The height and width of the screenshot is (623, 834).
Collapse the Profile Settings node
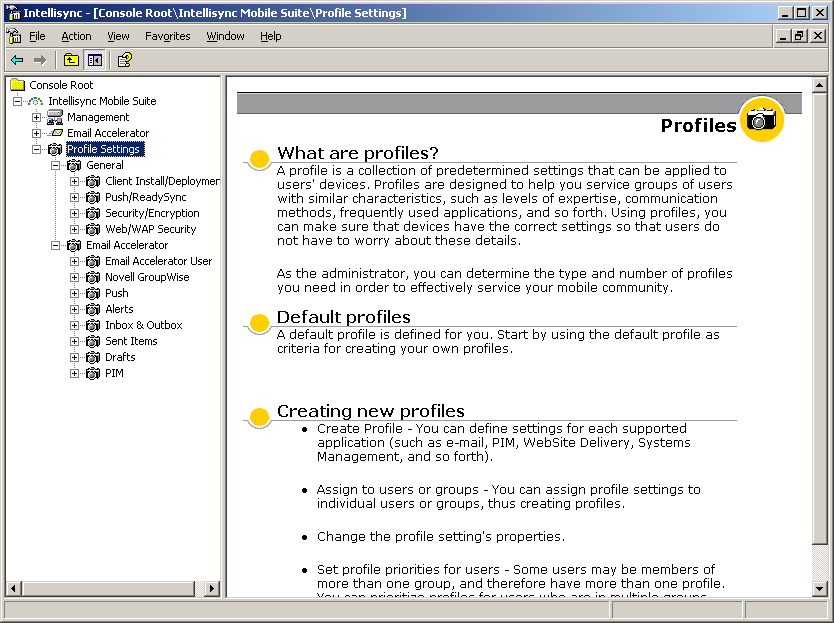coord(36,149)
